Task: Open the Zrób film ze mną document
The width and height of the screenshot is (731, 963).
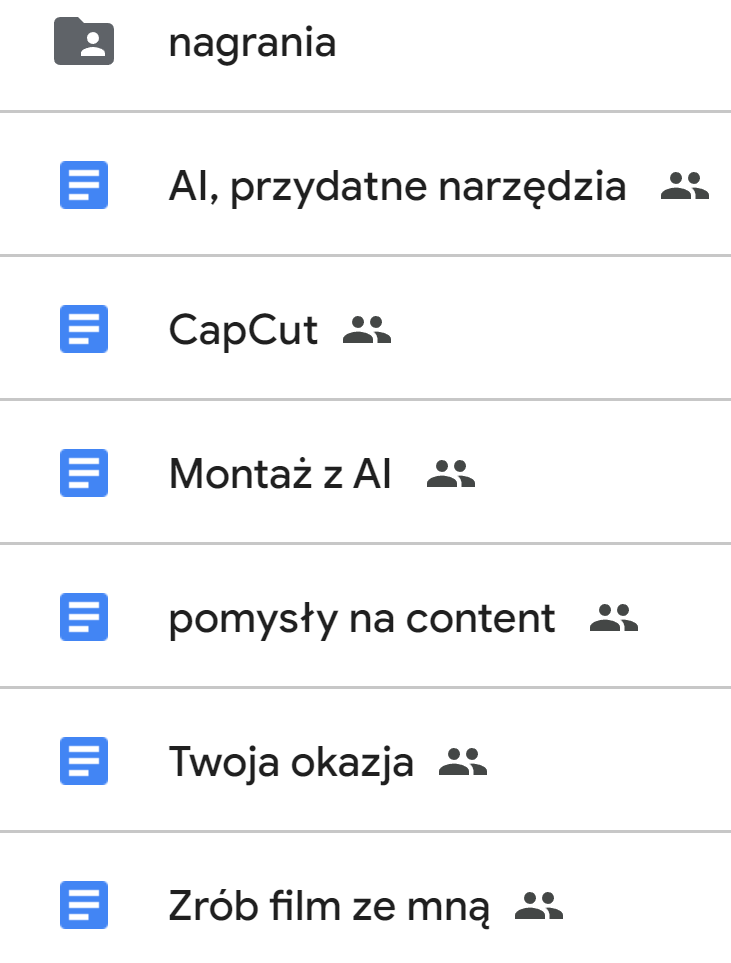Action: (329, 906)
